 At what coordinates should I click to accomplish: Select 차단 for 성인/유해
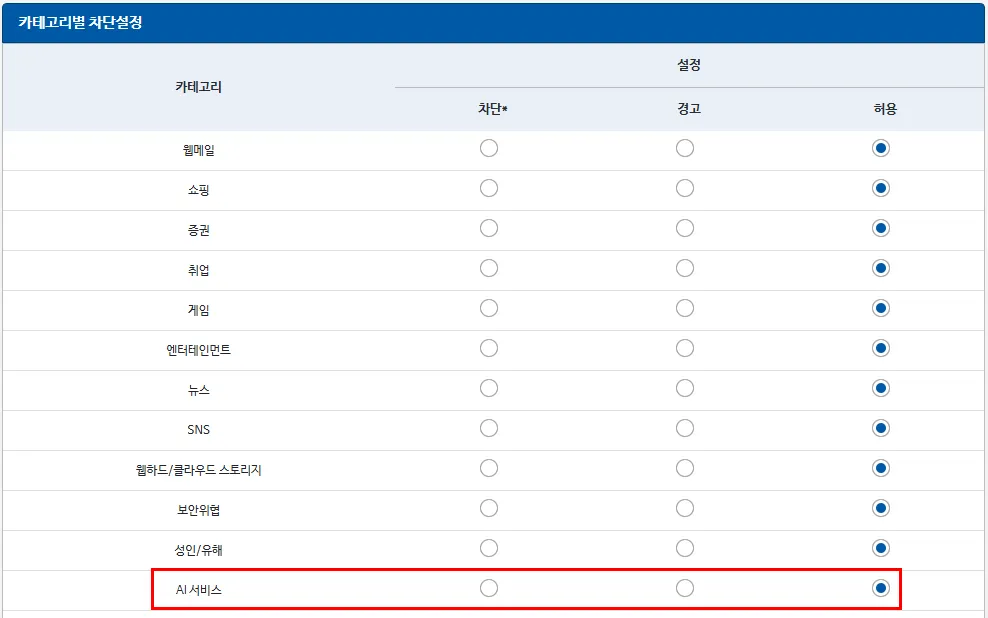click(489, 548)
